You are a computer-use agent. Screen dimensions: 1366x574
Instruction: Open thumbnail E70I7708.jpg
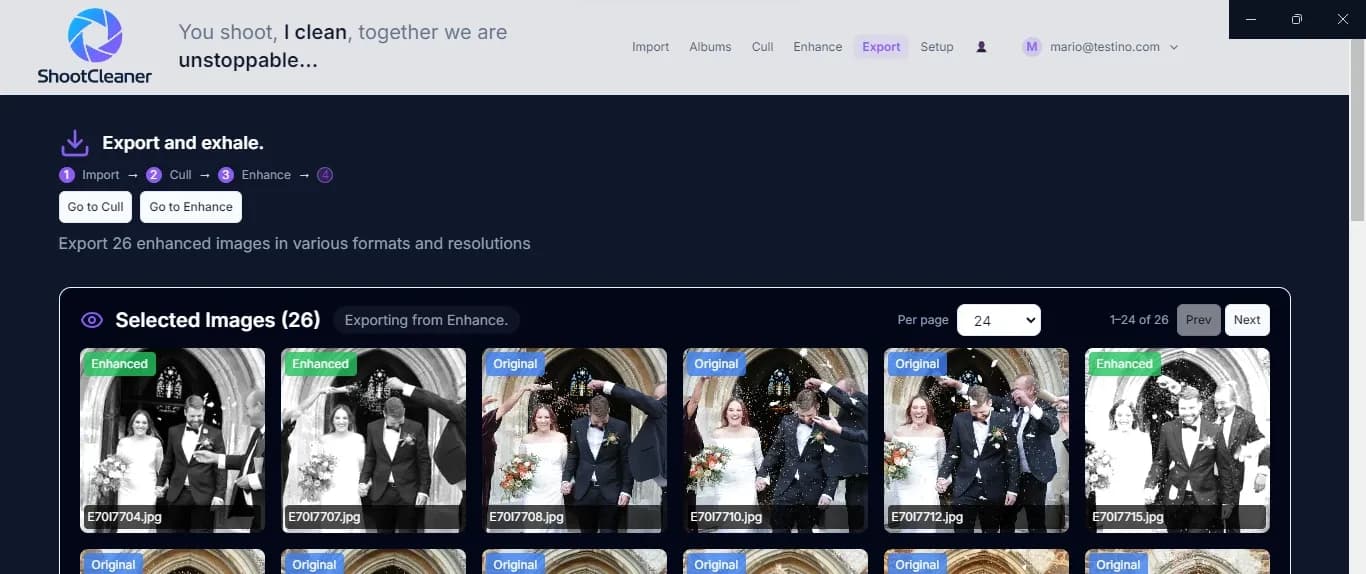click(x=574, y=440)
